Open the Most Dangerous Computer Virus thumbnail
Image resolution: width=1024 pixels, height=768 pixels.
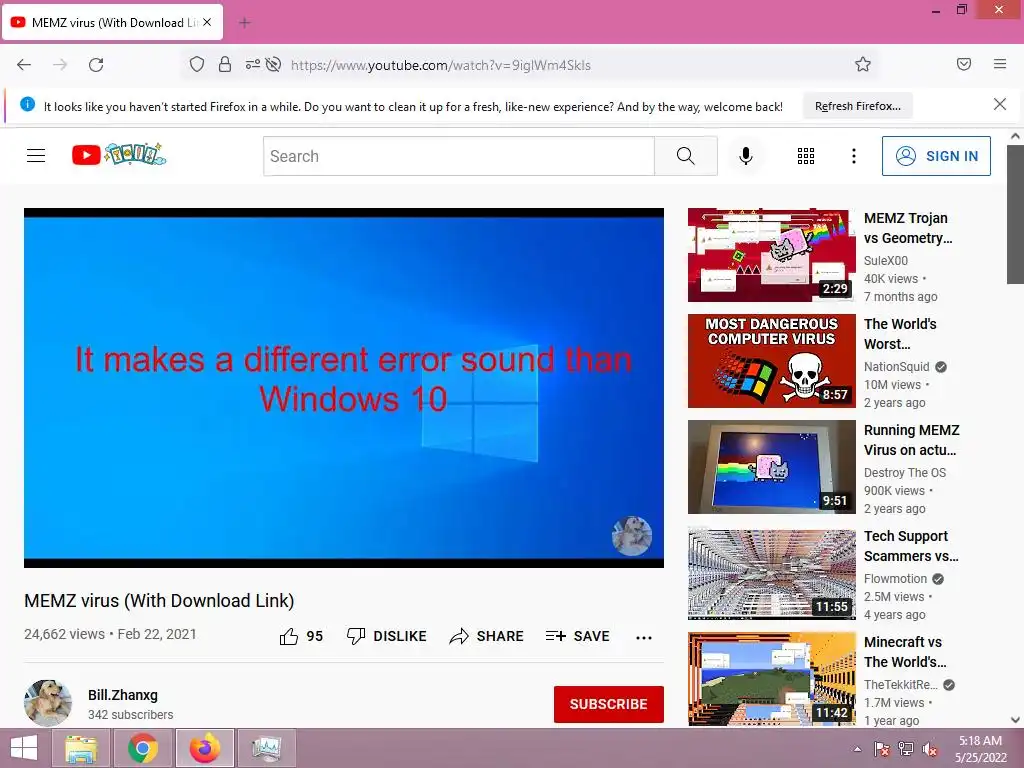click(x=771, y=361)
